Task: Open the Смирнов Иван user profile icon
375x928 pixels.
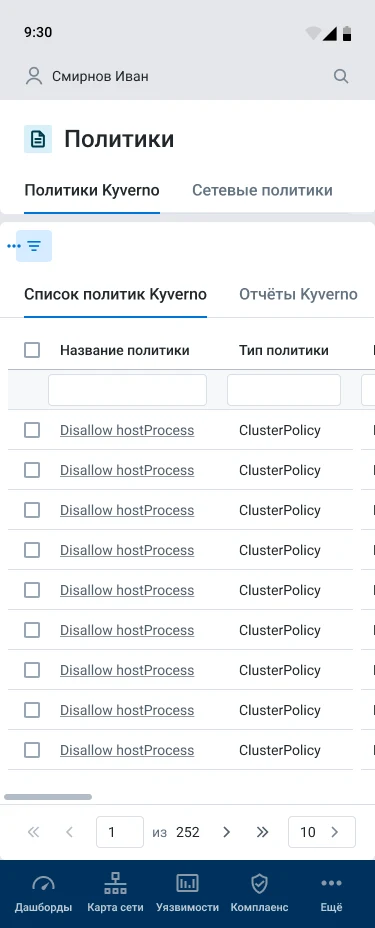Action: 34,76
